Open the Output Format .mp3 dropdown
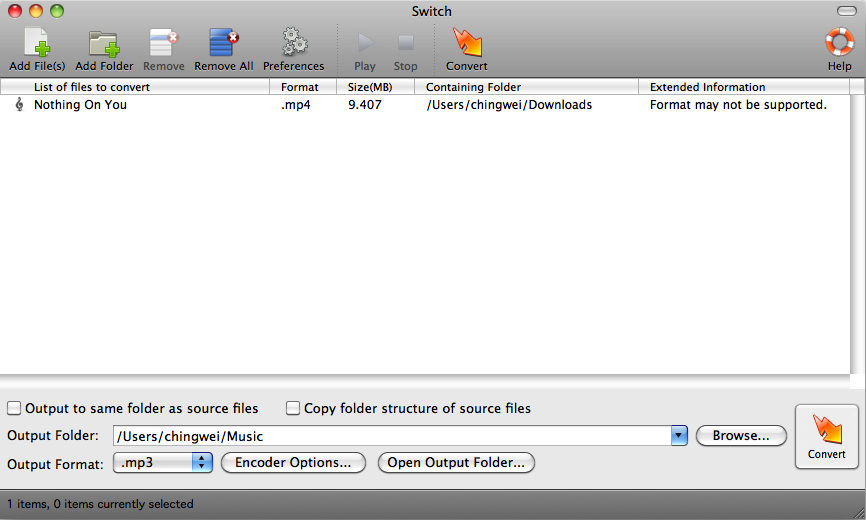 (163, 463)
